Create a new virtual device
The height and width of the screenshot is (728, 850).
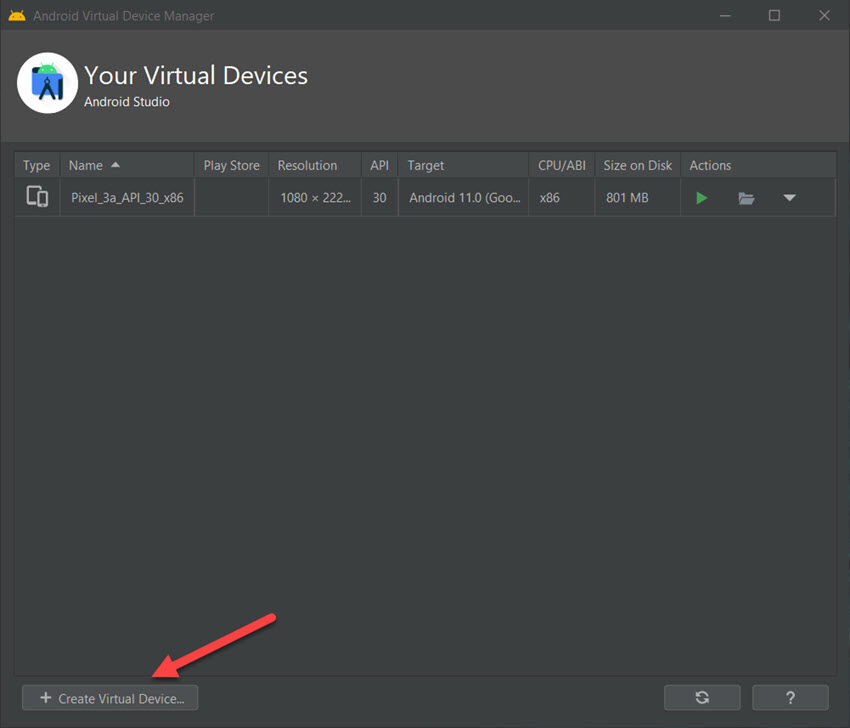110,697
